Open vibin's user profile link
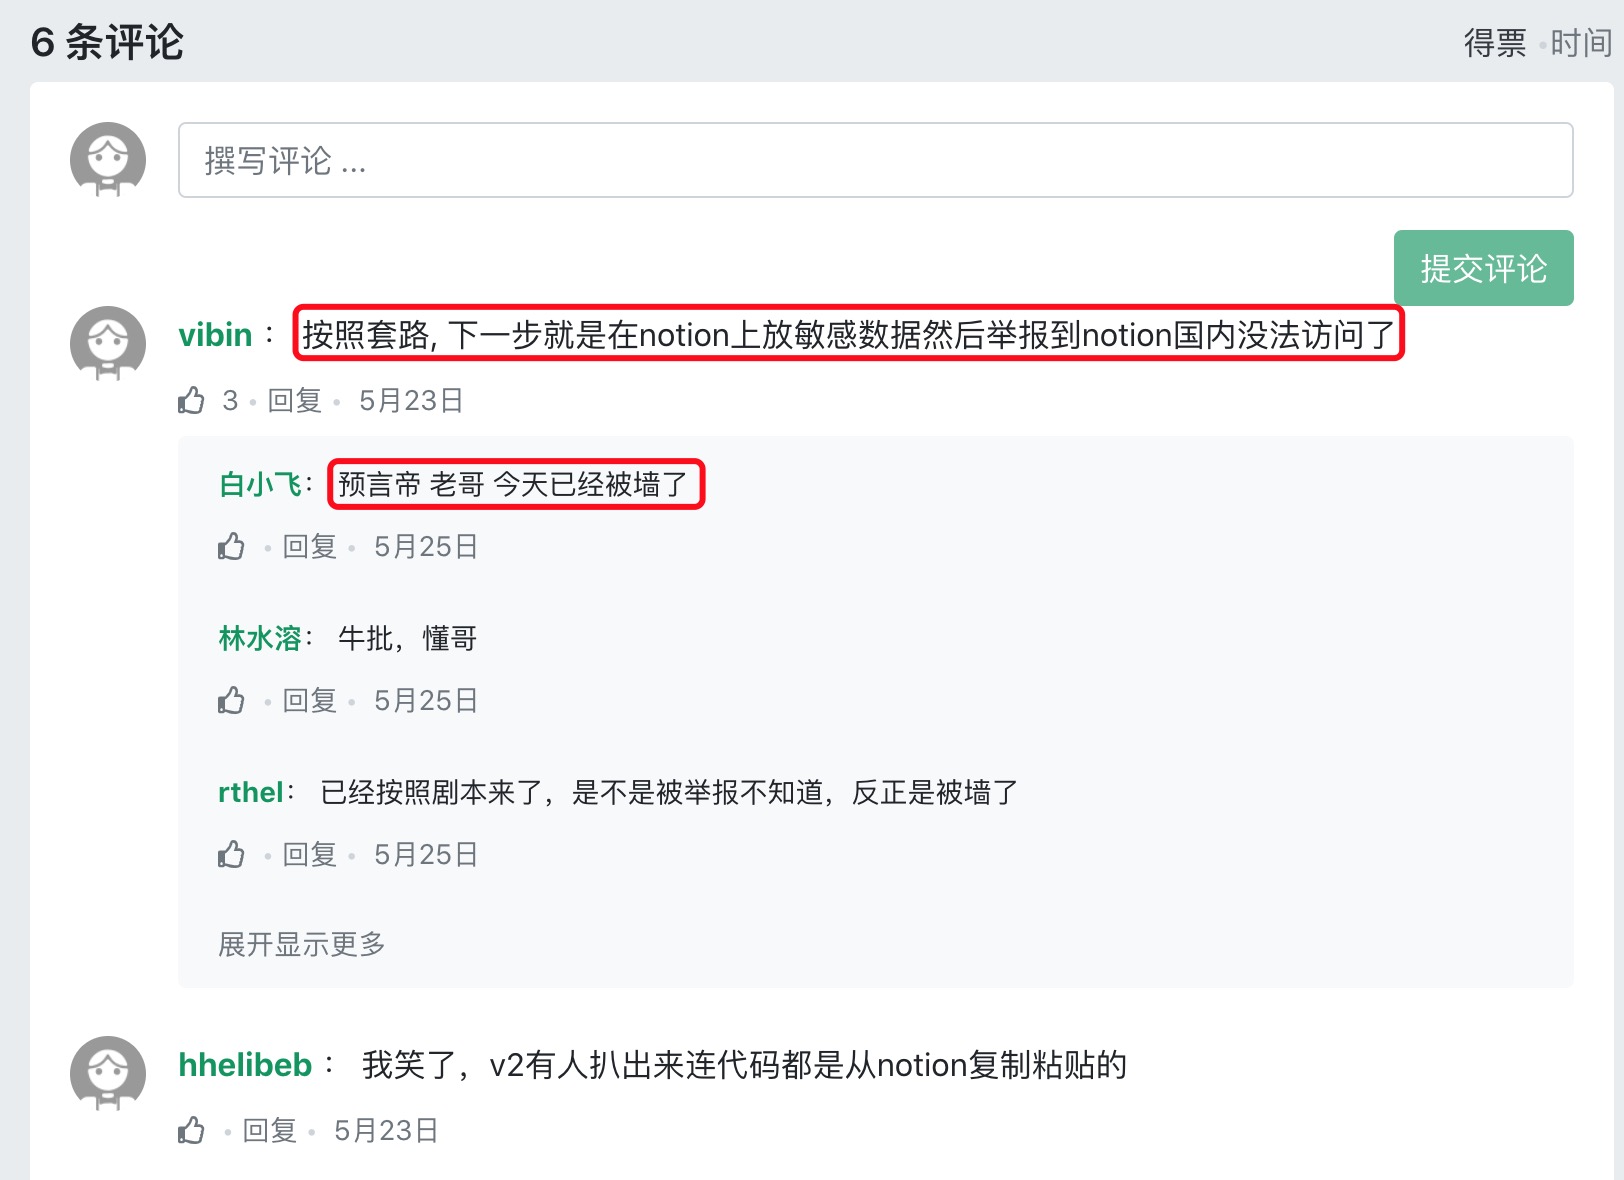Image resolution: width=1624 pixels, height=1180 pixels. (215, 335)
